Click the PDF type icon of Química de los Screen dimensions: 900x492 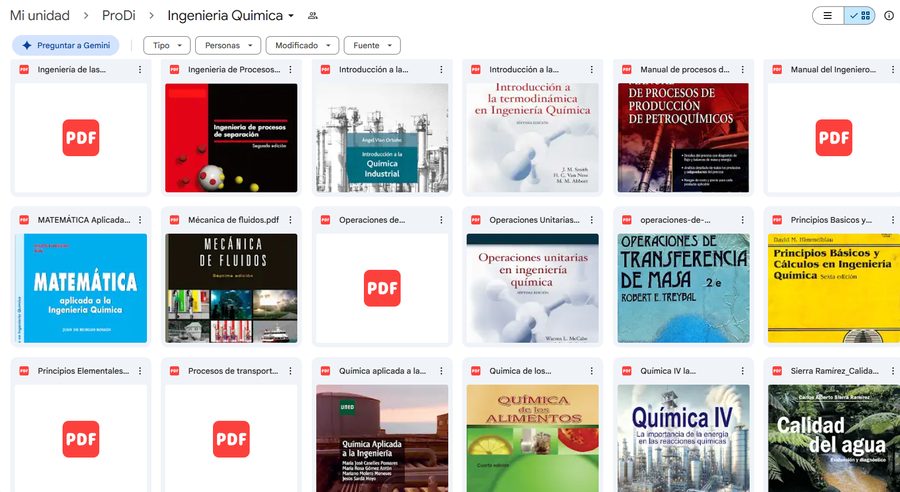pos(476,371)
